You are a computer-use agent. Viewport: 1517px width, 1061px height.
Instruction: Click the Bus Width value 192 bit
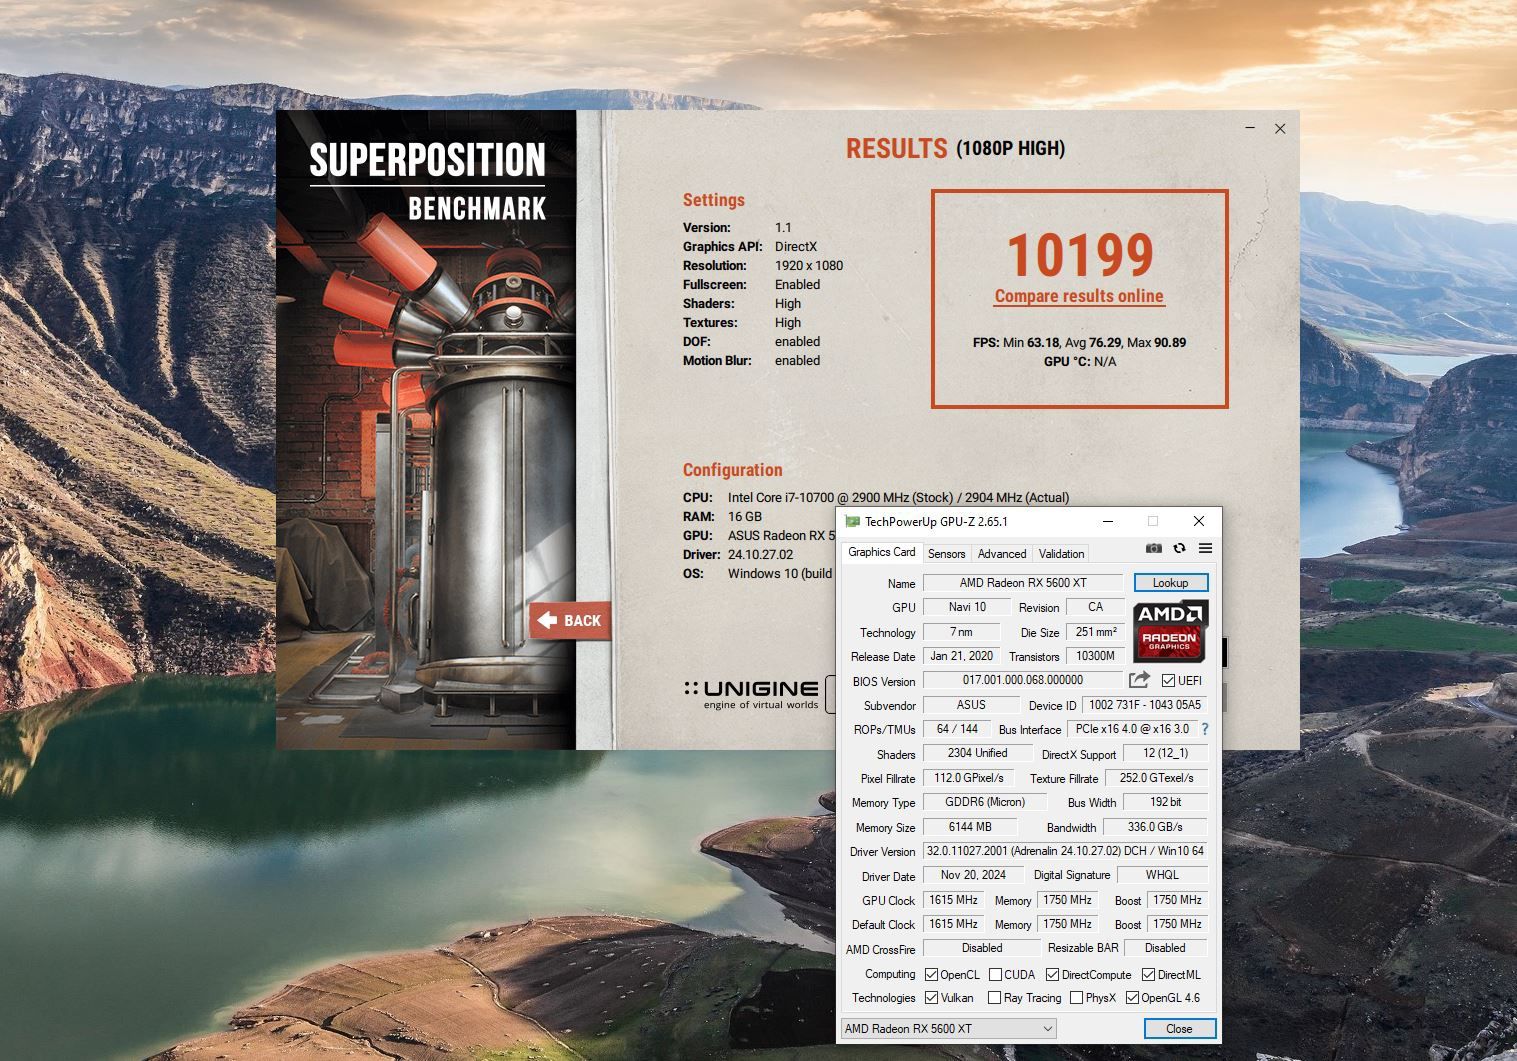click(1165, 802)
